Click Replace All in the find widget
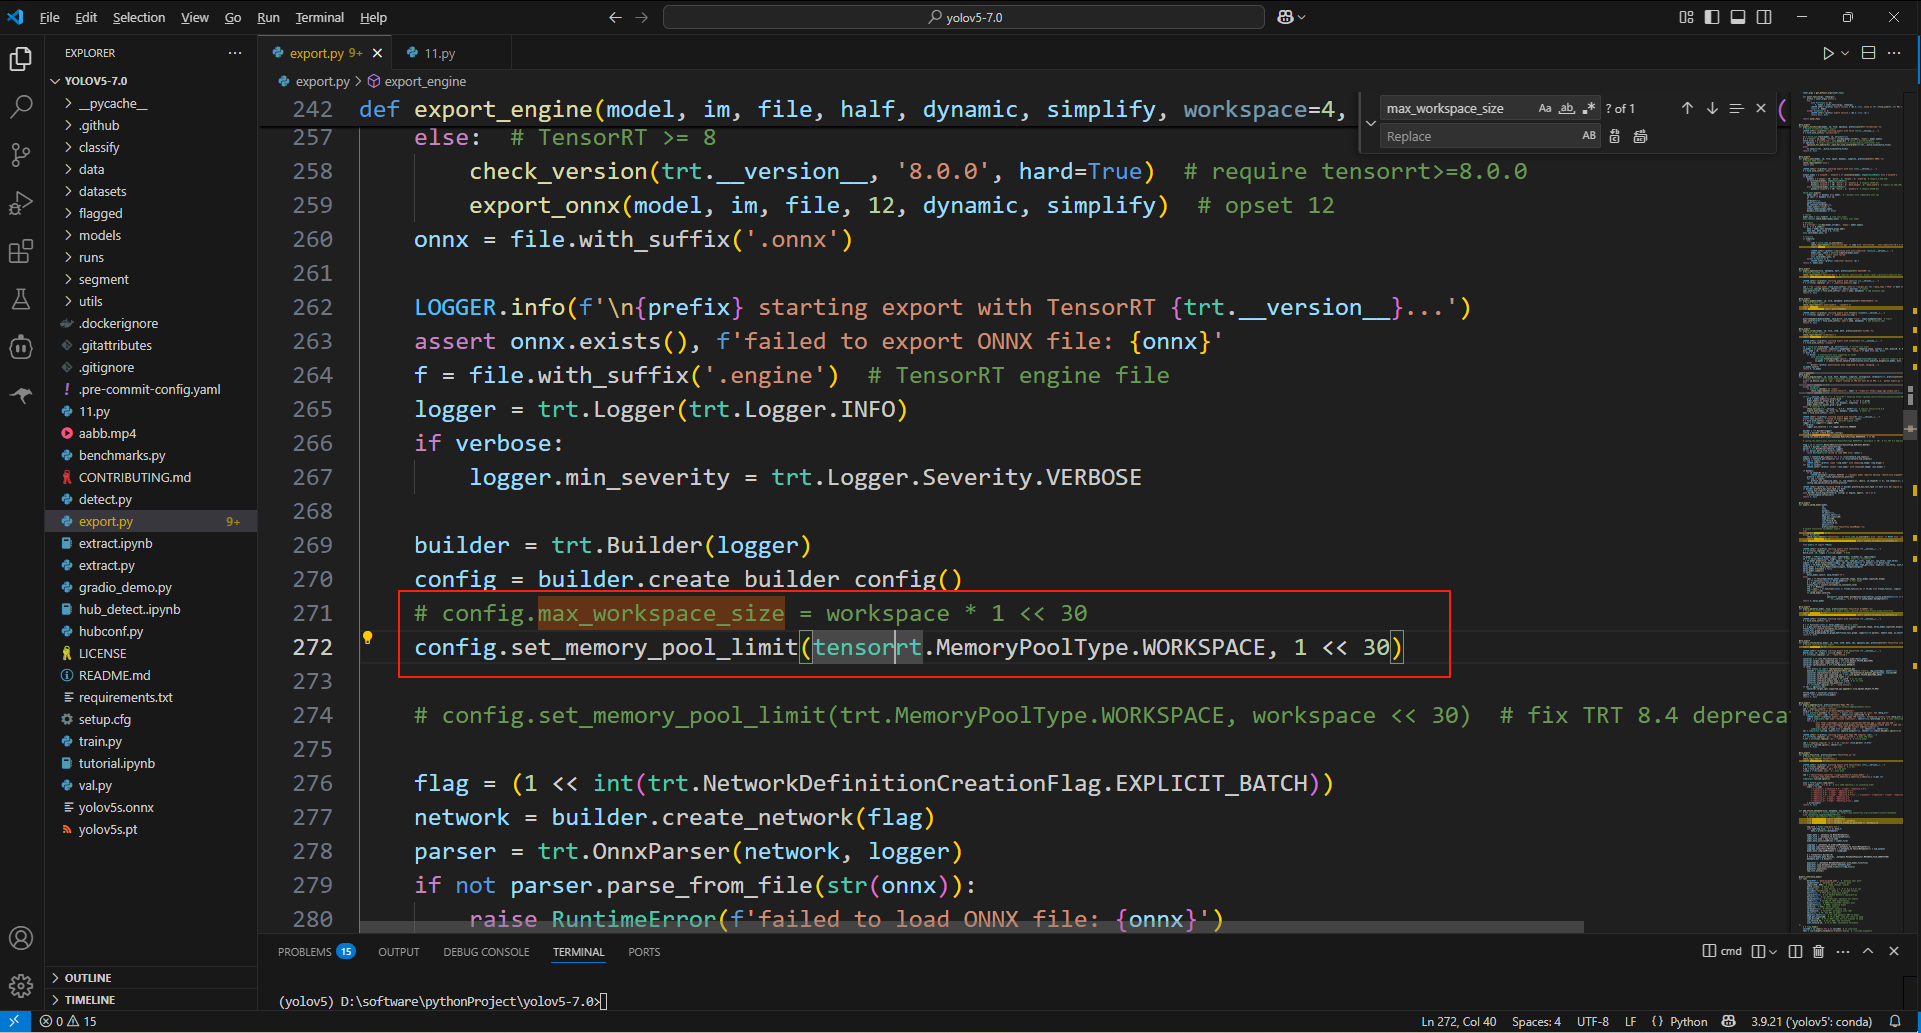Viewport: 1921px width, 1033px height. click(x=1640, y=136)
